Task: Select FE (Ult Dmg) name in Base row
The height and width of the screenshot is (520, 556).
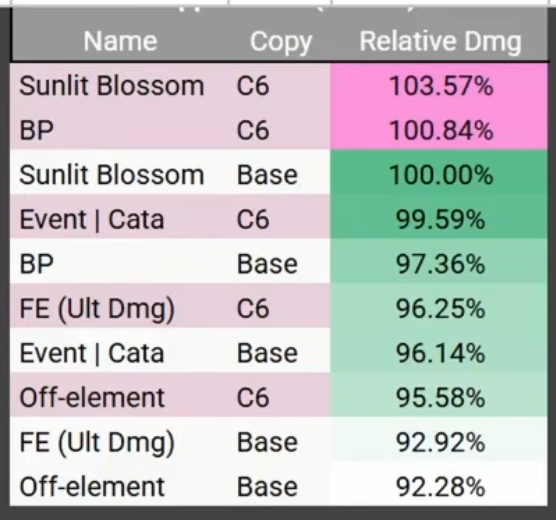Action: coord(97,443)
